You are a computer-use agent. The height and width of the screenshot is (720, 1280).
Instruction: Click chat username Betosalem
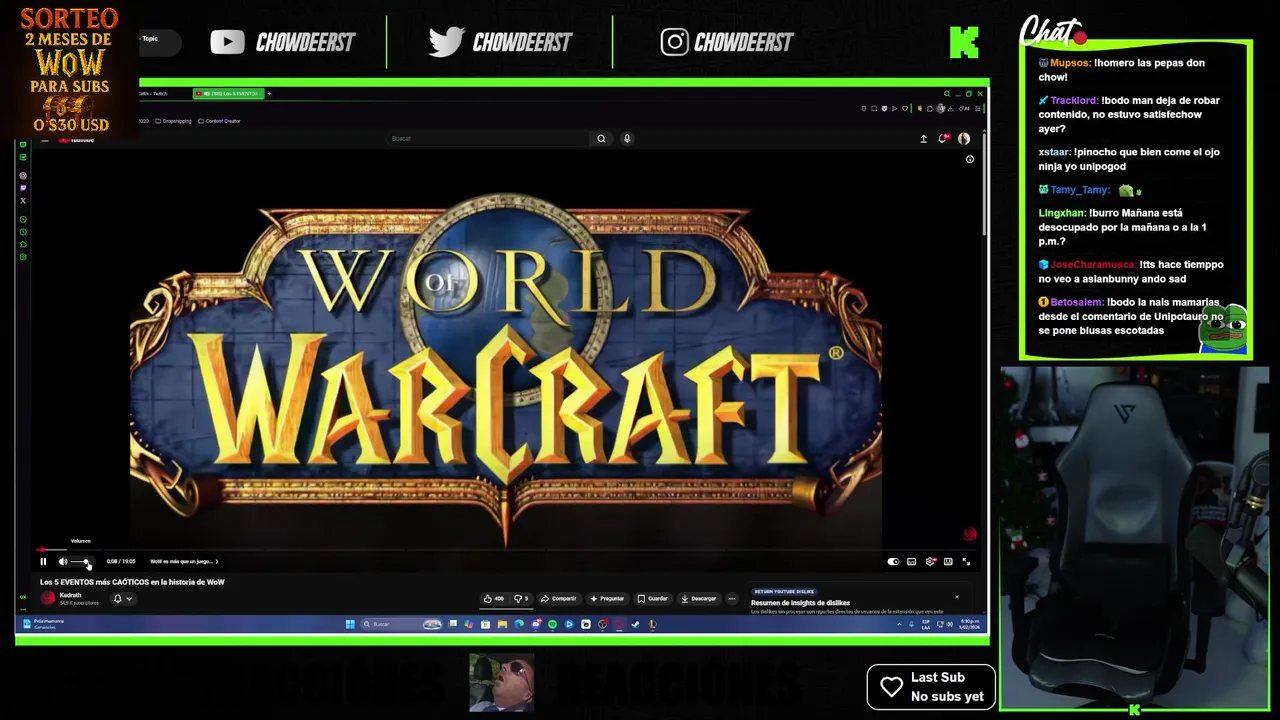1076,302
